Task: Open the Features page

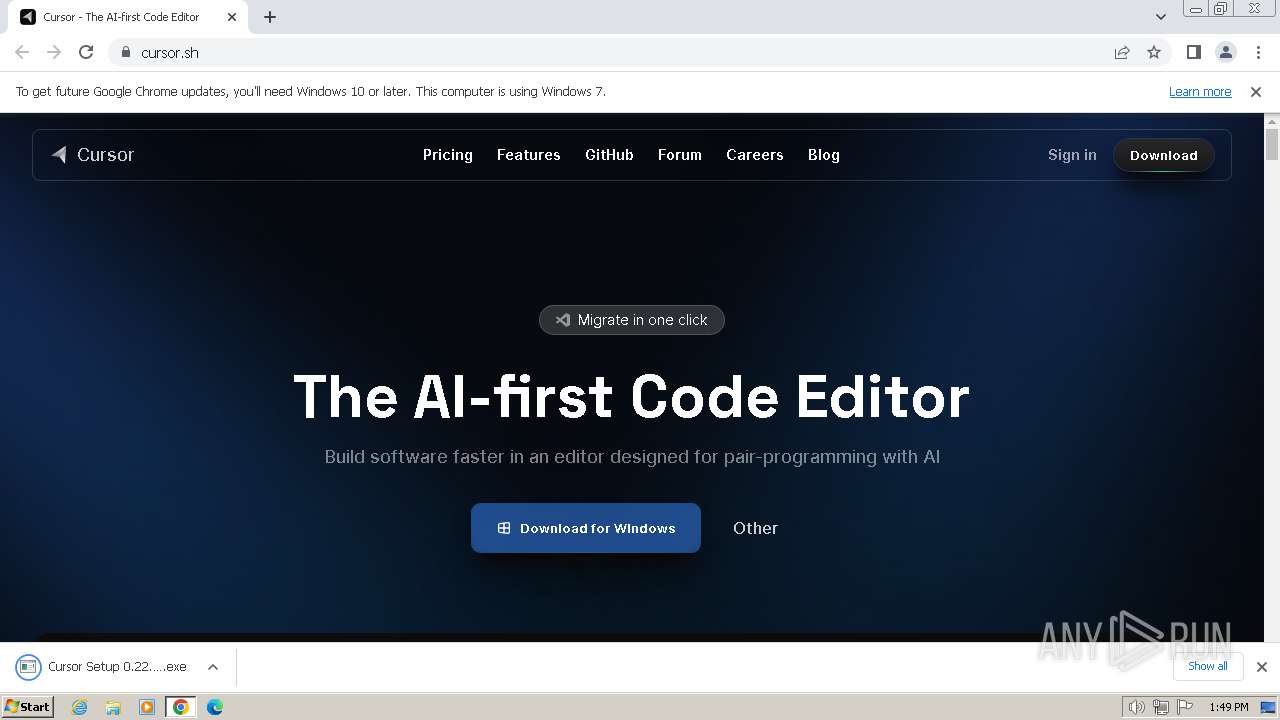Action: click(x=528, y=155)
